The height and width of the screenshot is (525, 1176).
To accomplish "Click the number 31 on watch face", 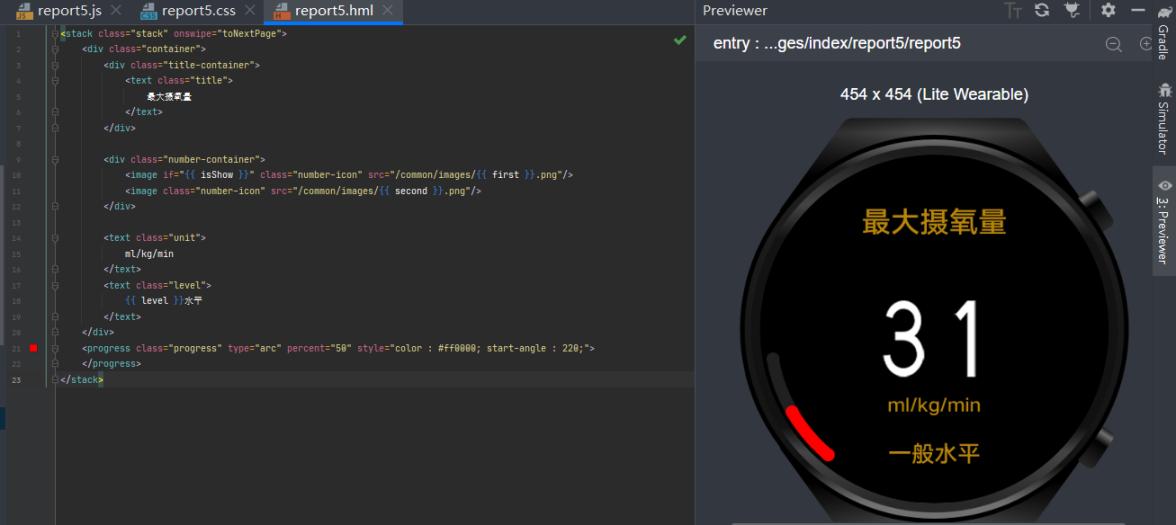I will (x=932, y=338).
